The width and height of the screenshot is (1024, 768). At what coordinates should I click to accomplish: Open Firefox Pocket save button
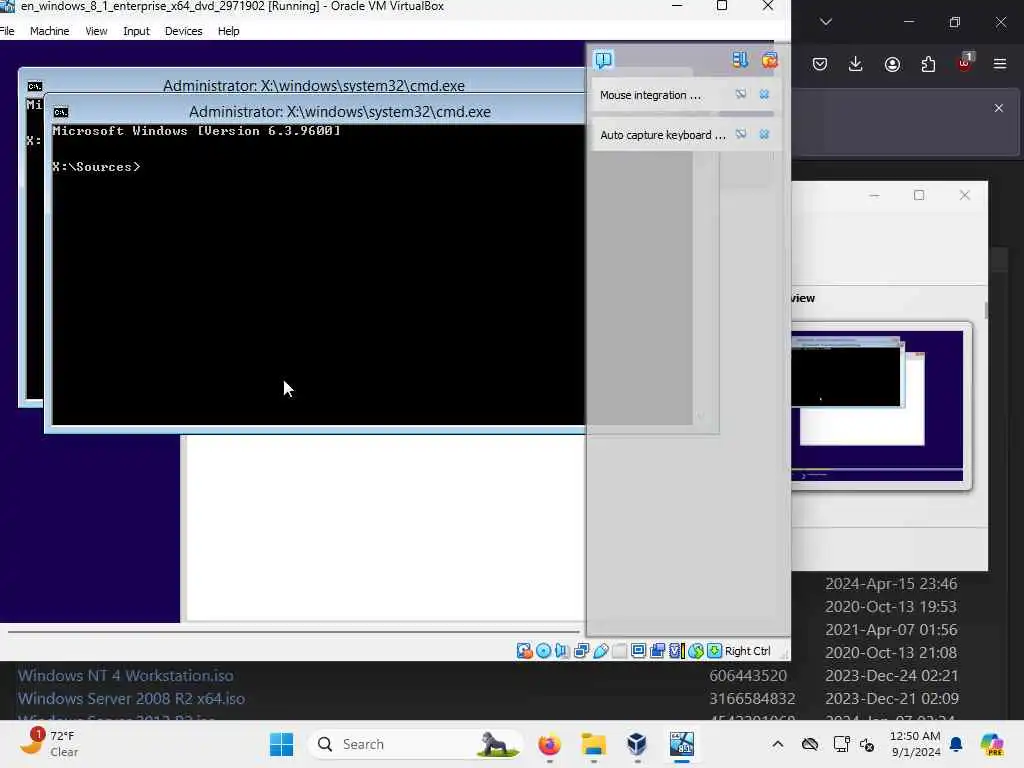[820, 64]
